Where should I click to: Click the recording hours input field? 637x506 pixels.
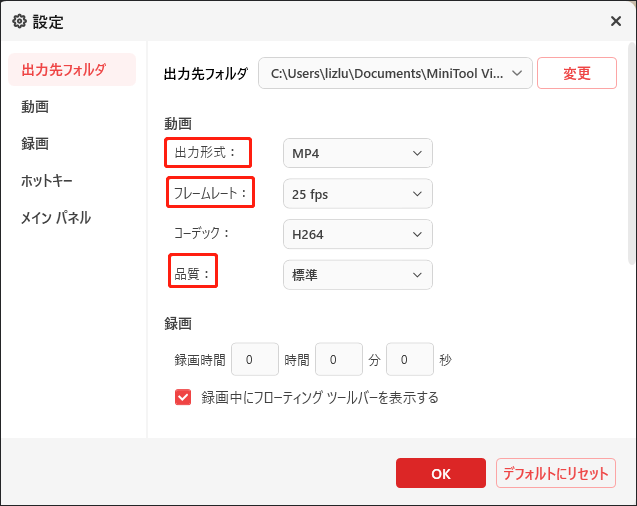click(255, 359)
